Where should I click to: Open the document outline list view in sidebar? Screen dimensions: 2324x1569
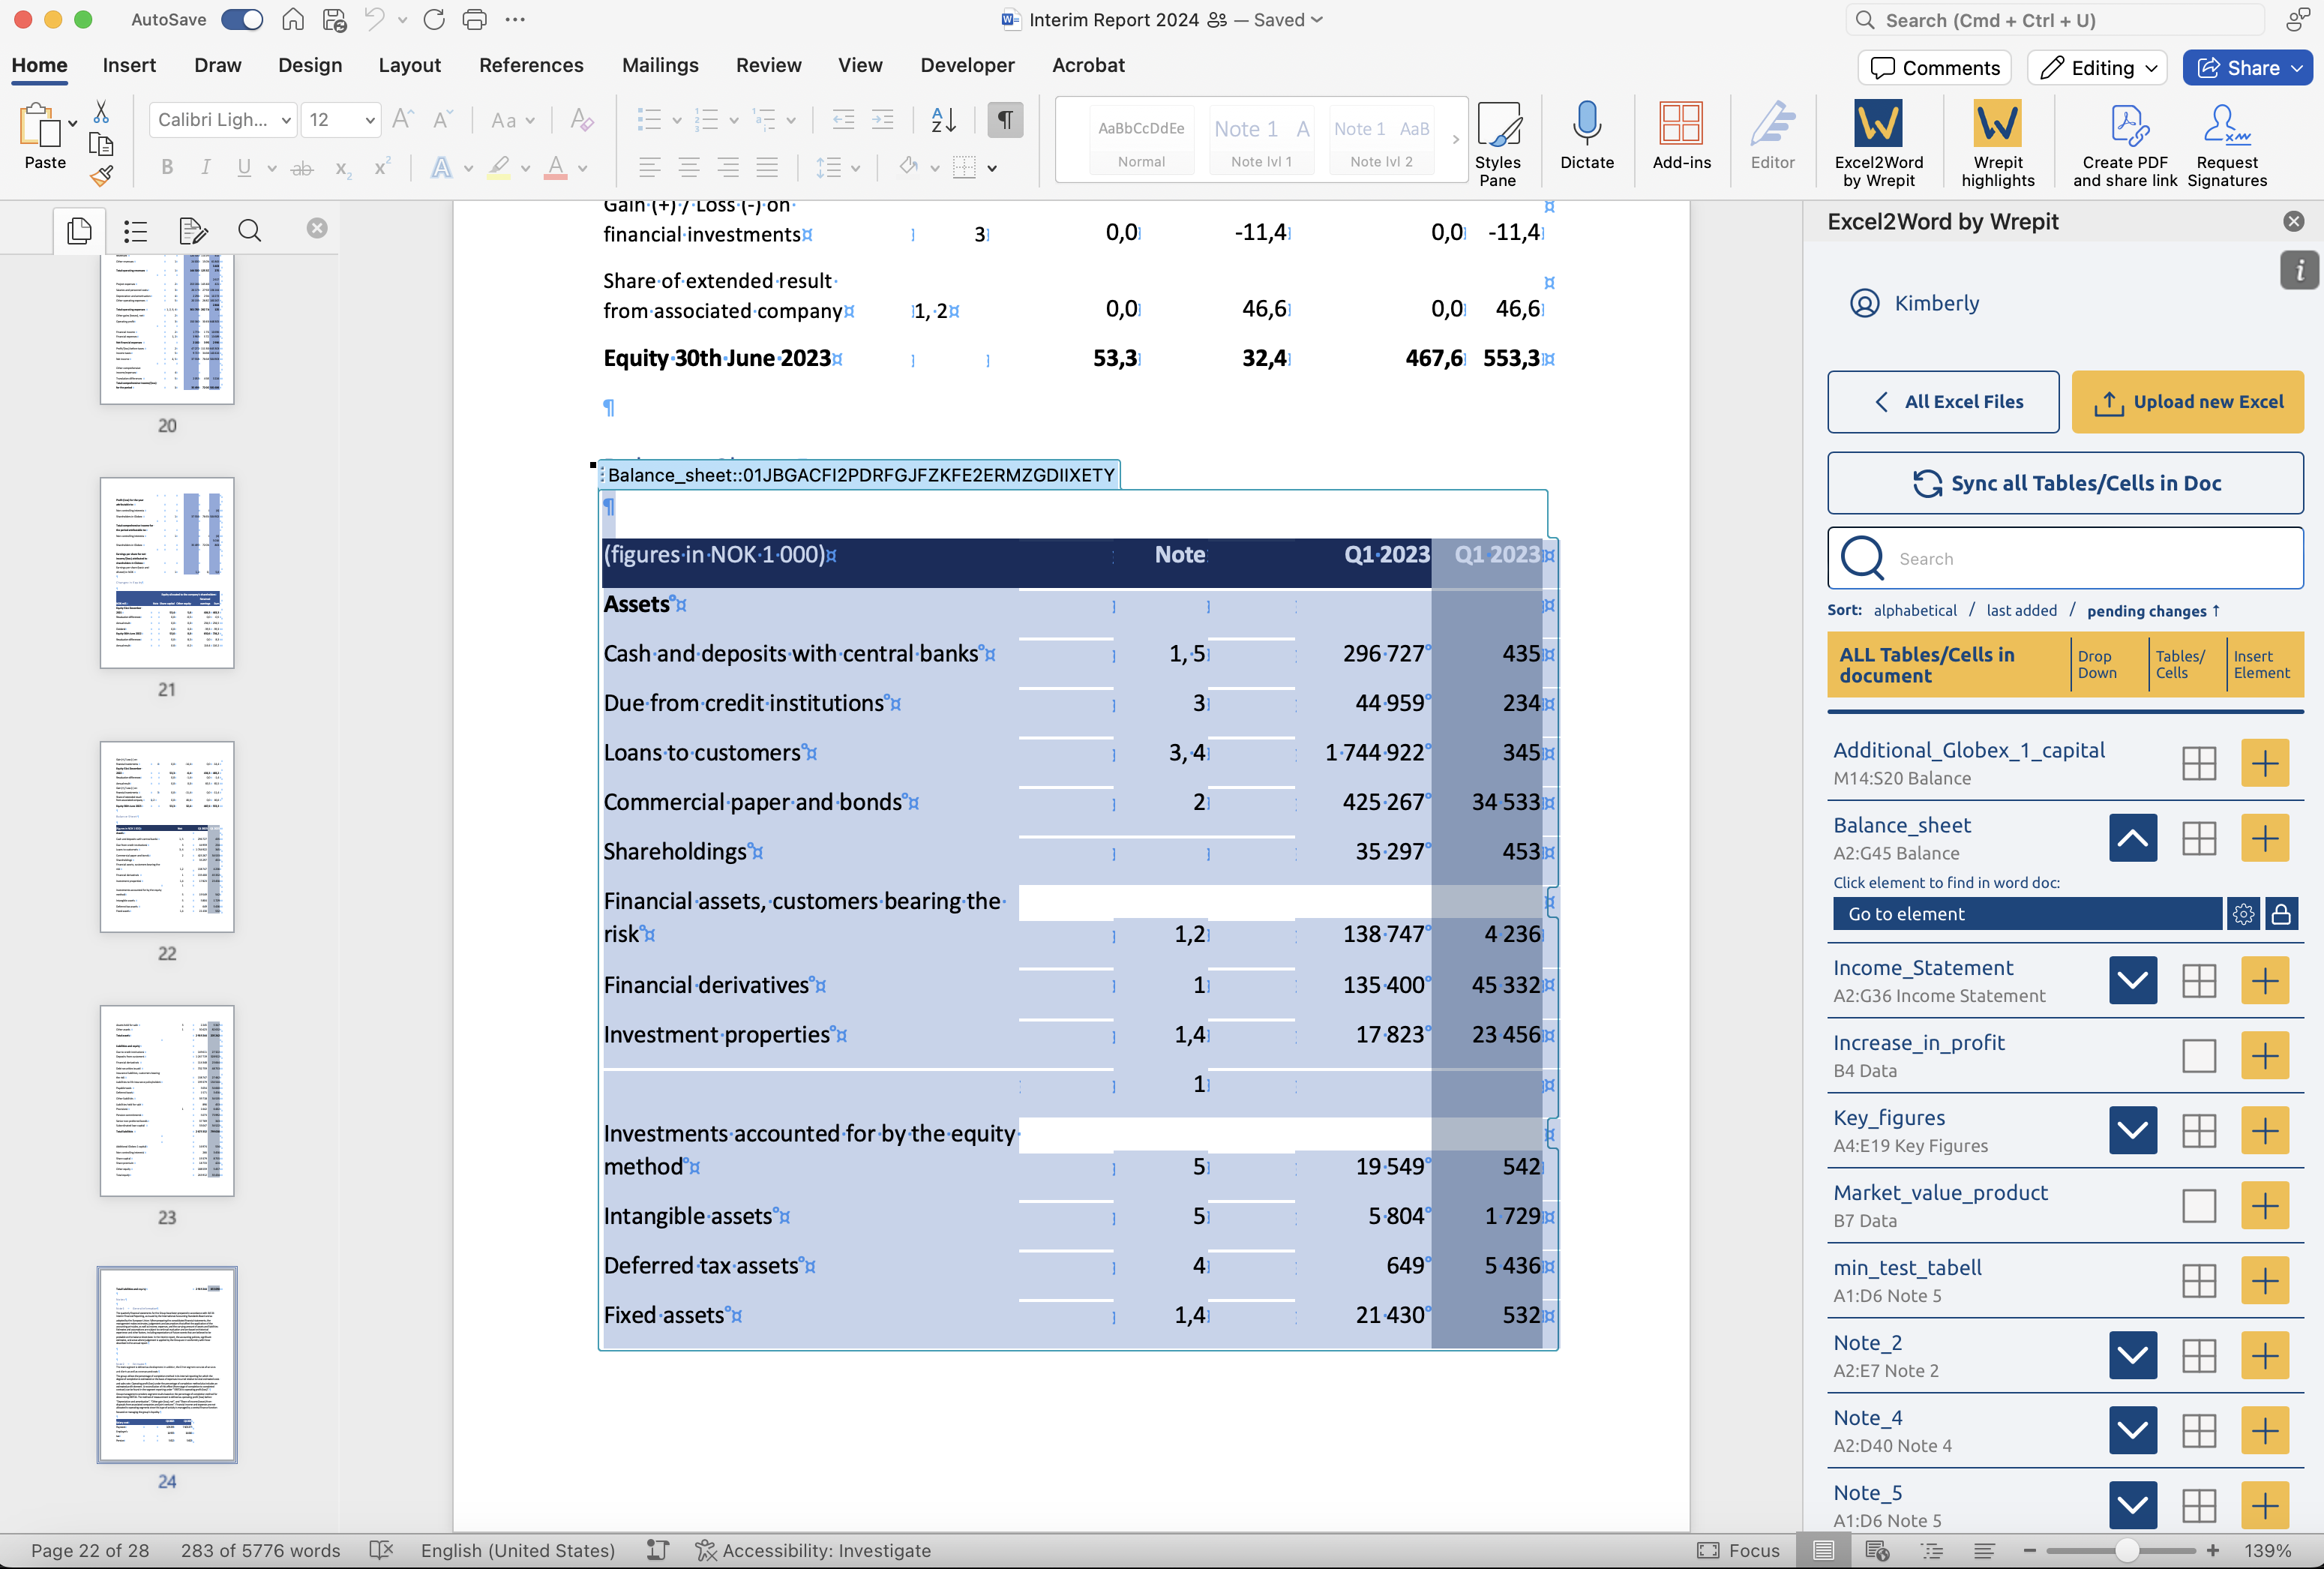[135, 231]
